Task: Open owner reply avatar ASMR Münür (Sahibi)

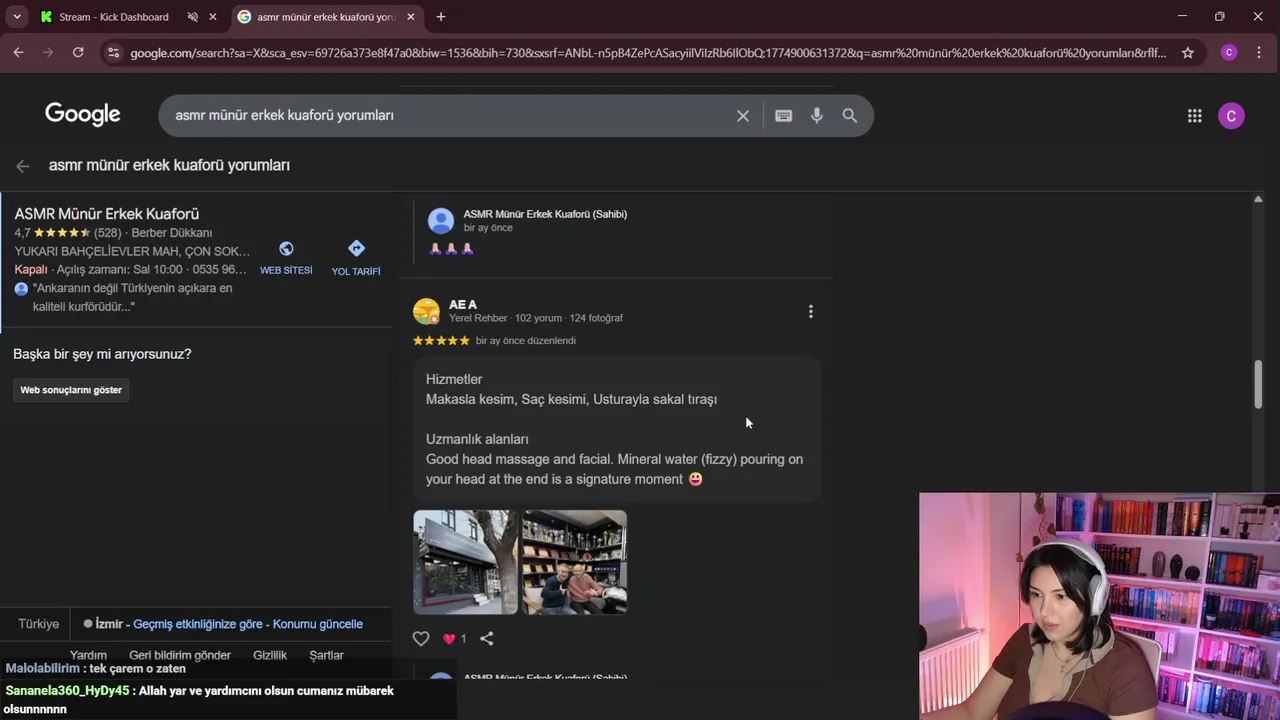Action: pos(441,220)
